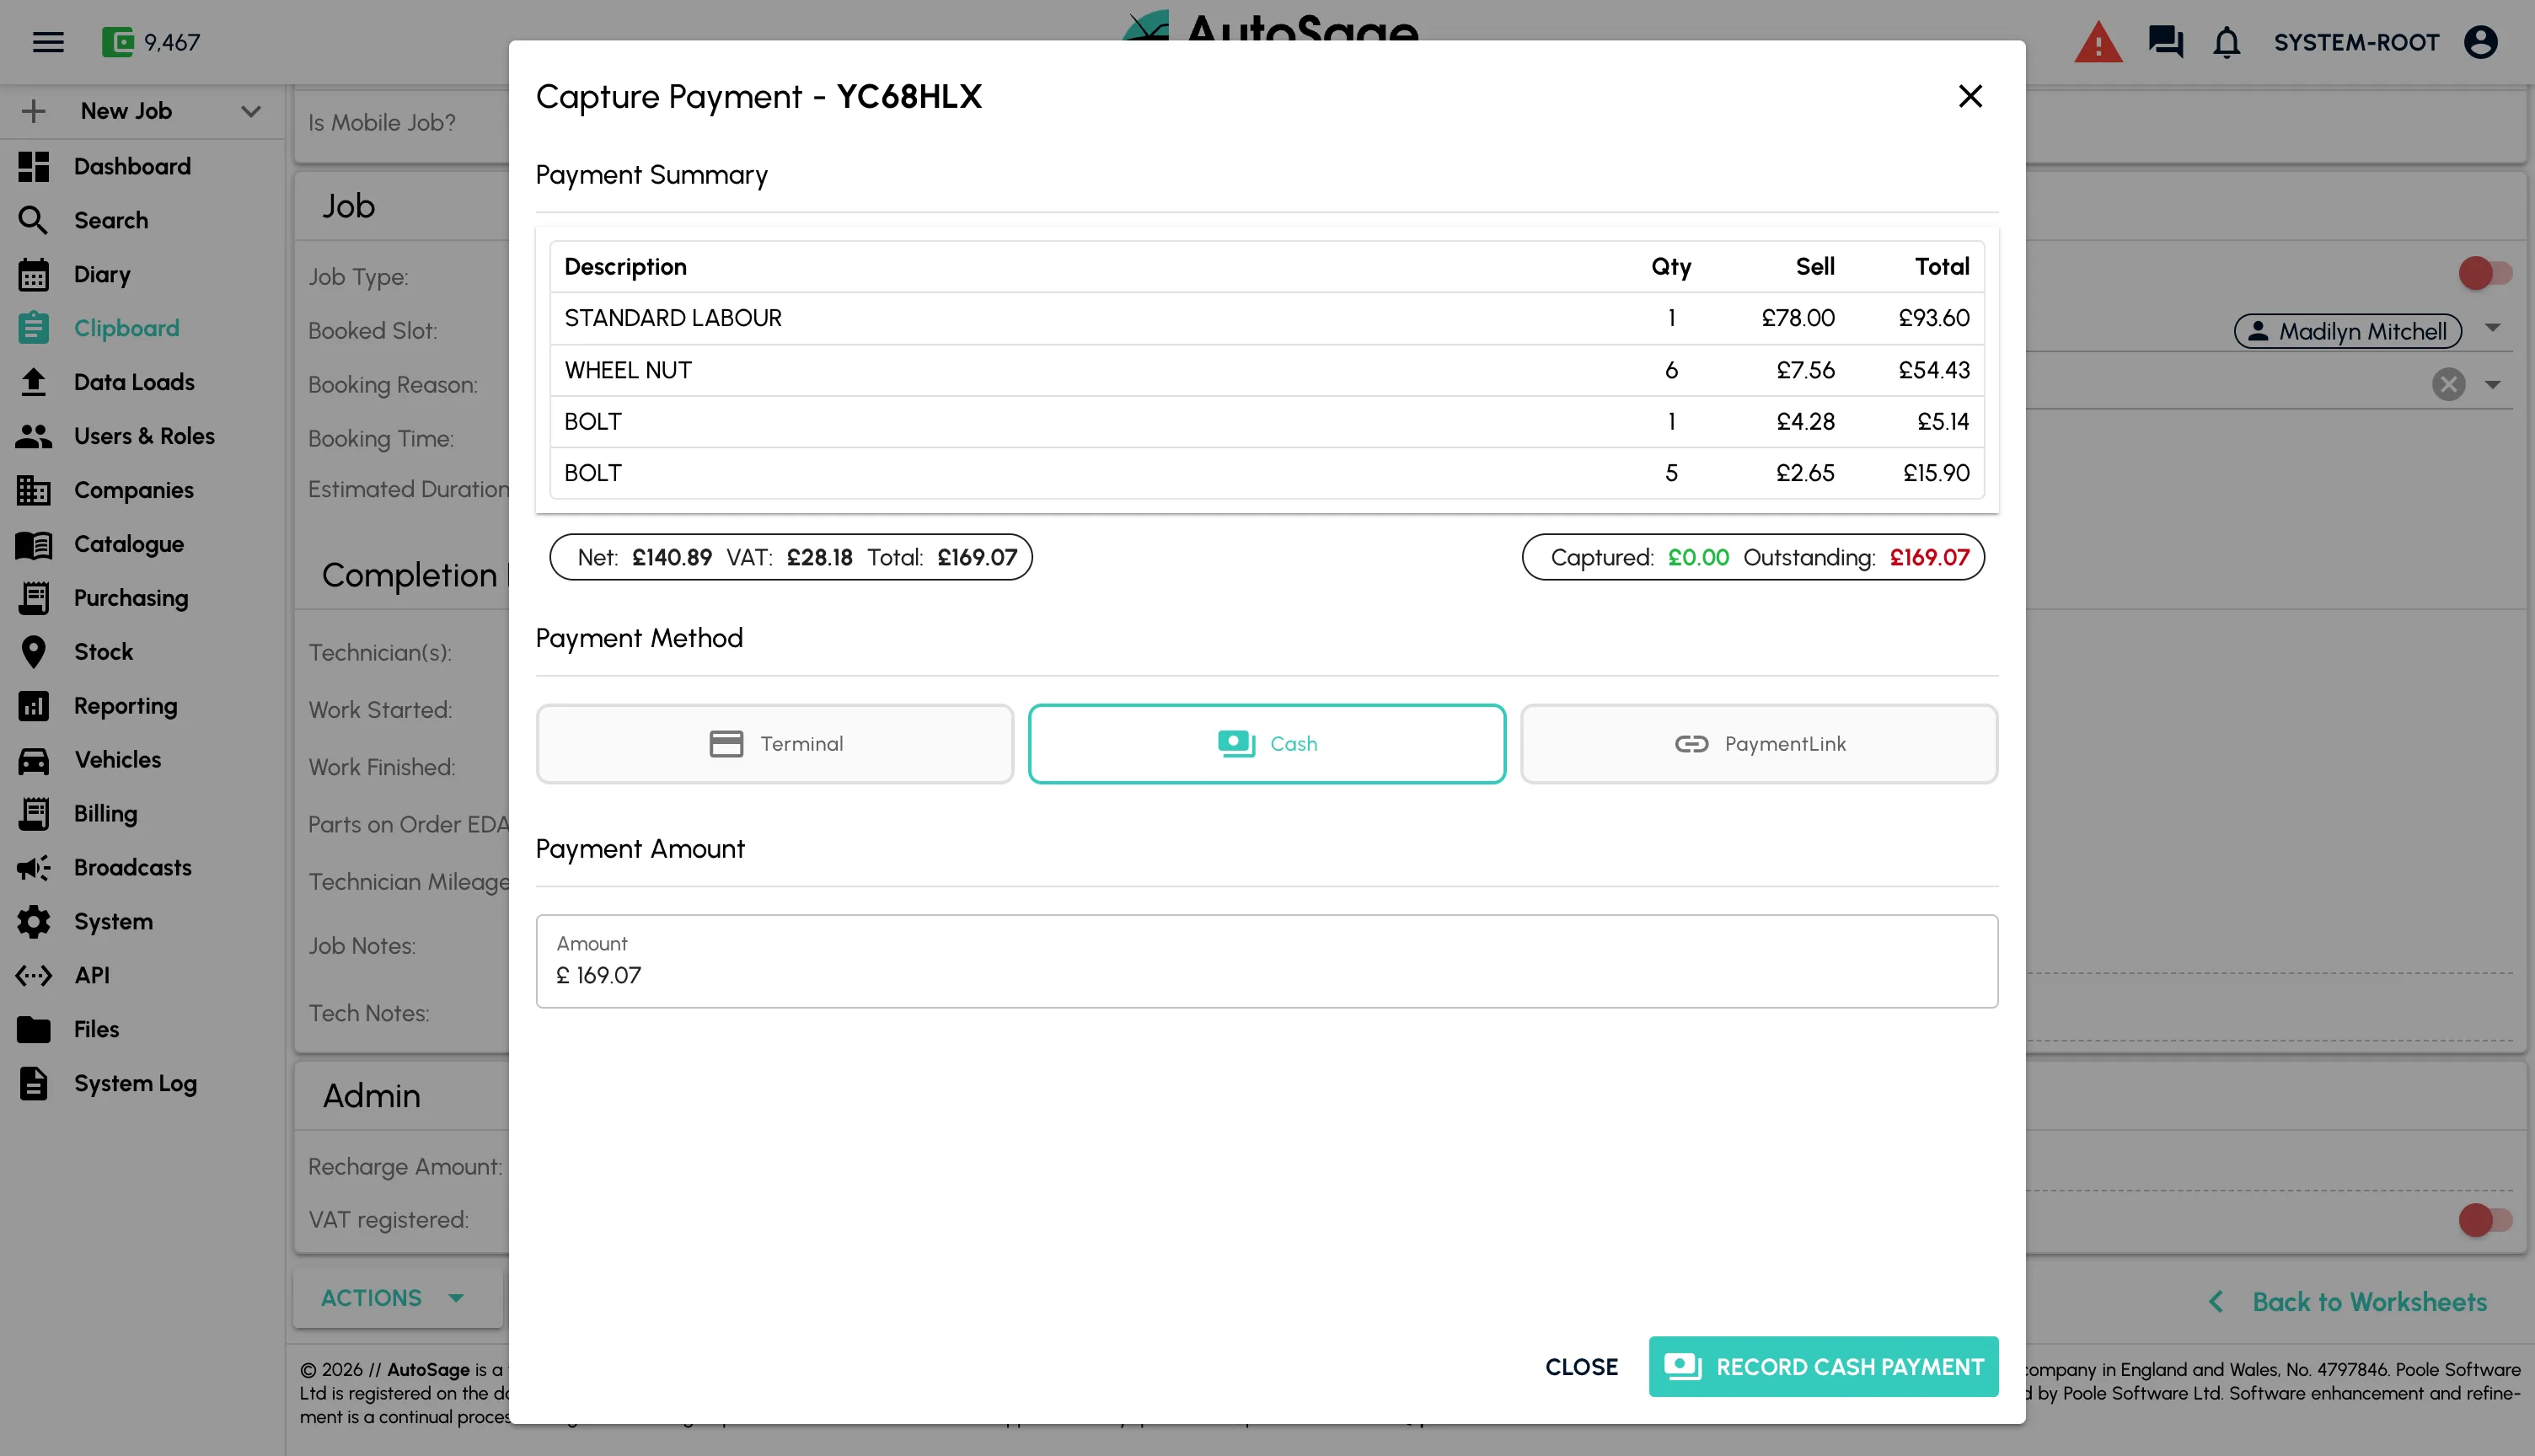This screenshot has height=1456, width=2535.
Task: Click the Billing receipt icon
Action: (33, 814)
